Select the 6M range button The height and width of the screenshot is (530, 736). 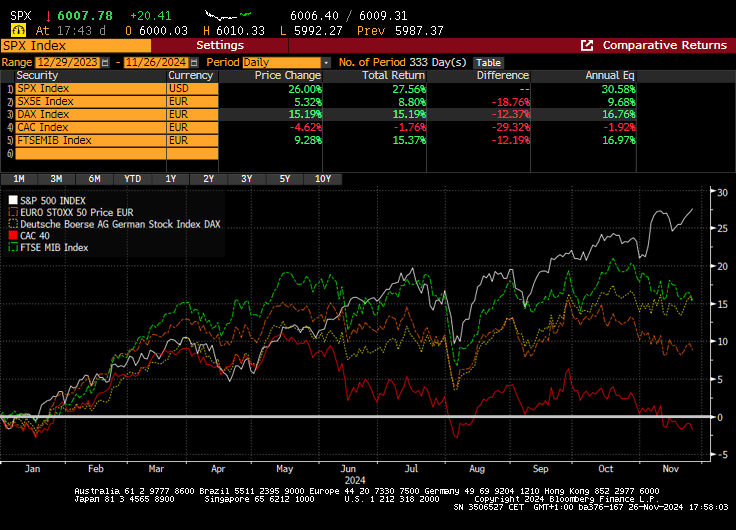pyautogui.click(x=94, y=179)
